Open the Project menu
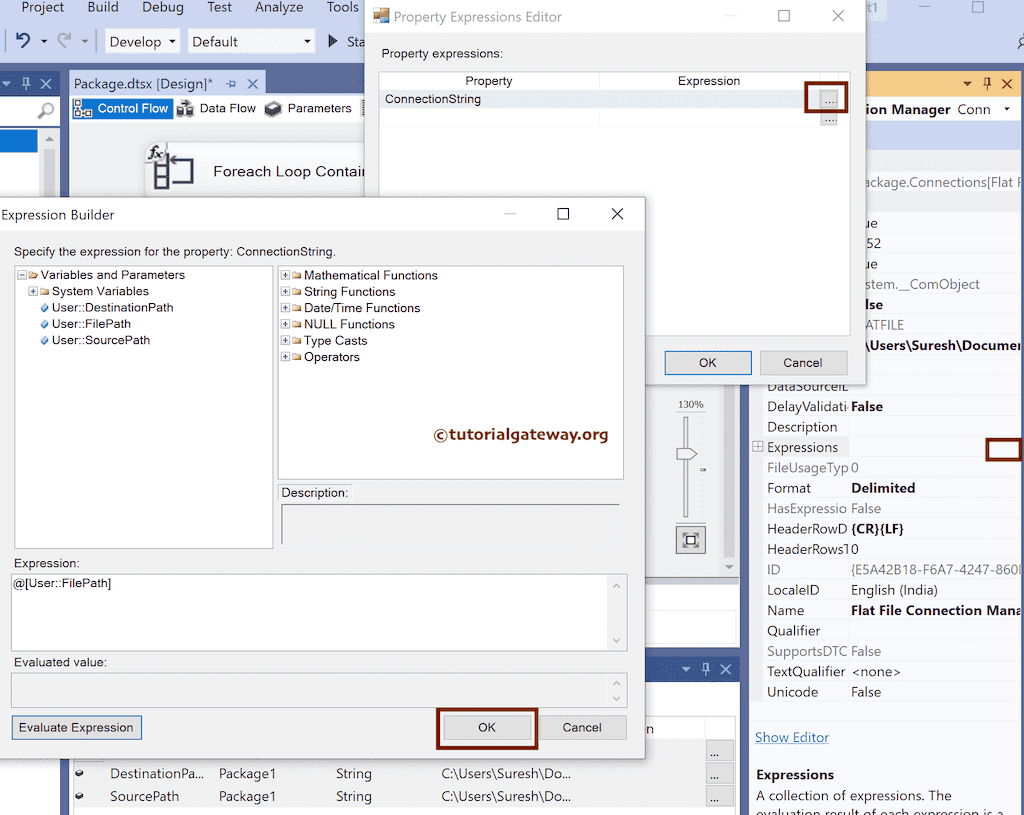 [x=42, y=7]
